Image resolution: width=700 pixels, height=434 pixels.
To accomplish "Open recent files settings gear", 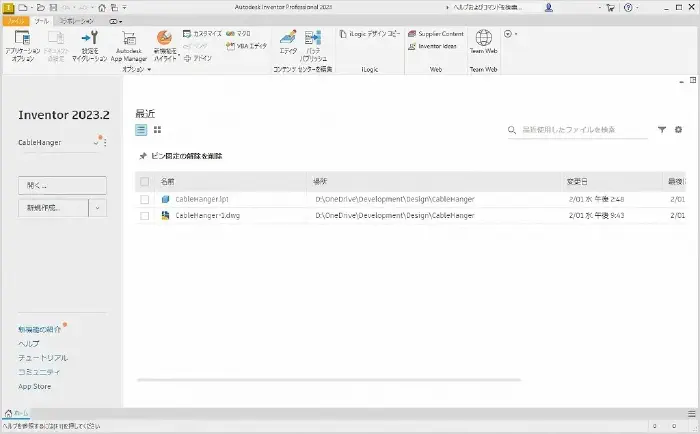I will coord(678,129).
